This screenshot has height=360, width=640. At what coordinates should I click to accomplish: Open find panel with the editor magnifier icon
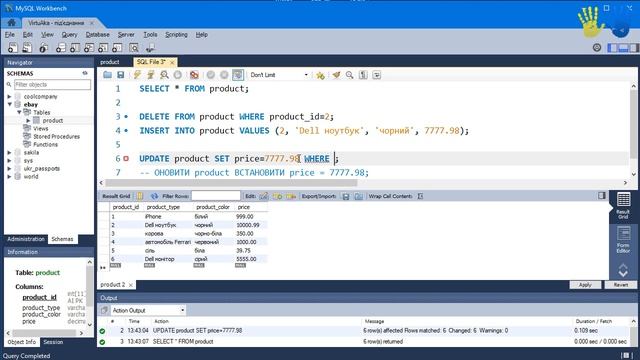(x=349, y=75)
